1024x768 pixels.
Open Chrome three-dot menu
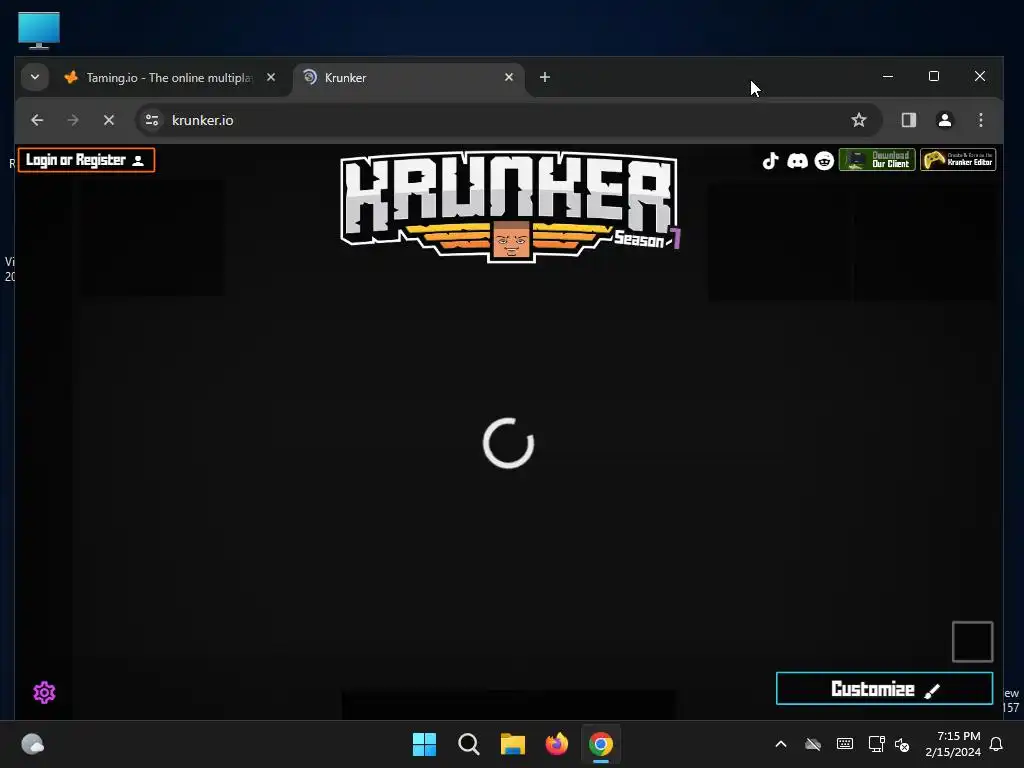981,120
